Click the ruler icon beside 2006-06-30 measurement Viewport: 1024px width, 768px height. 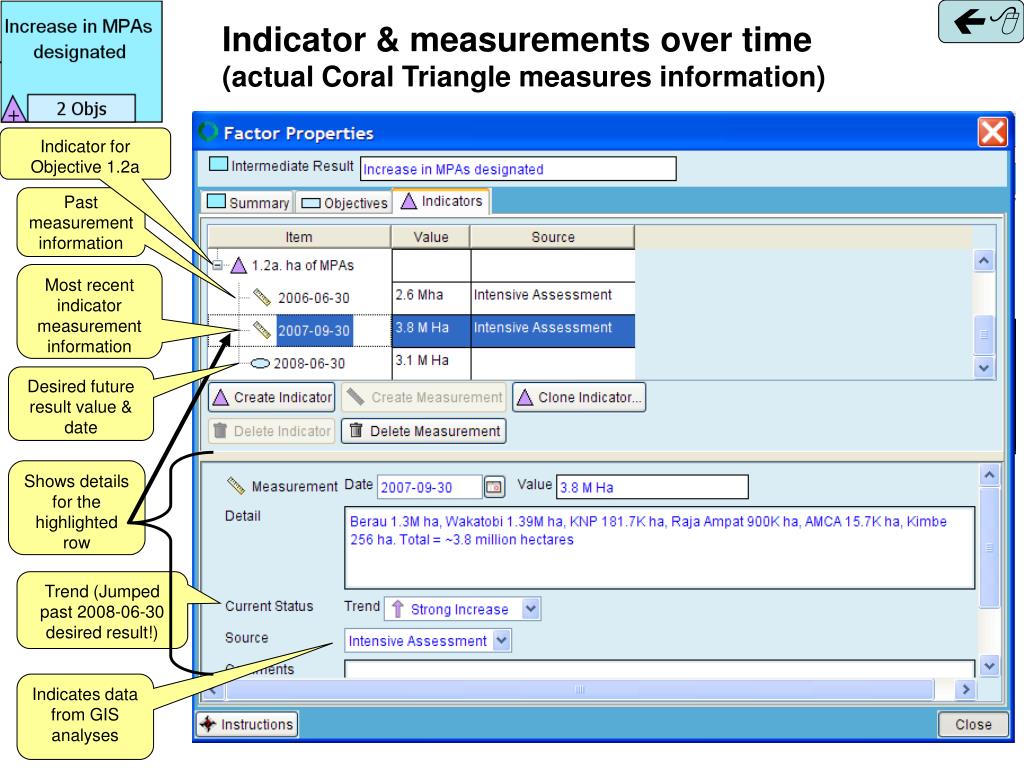tap(261, 297)
